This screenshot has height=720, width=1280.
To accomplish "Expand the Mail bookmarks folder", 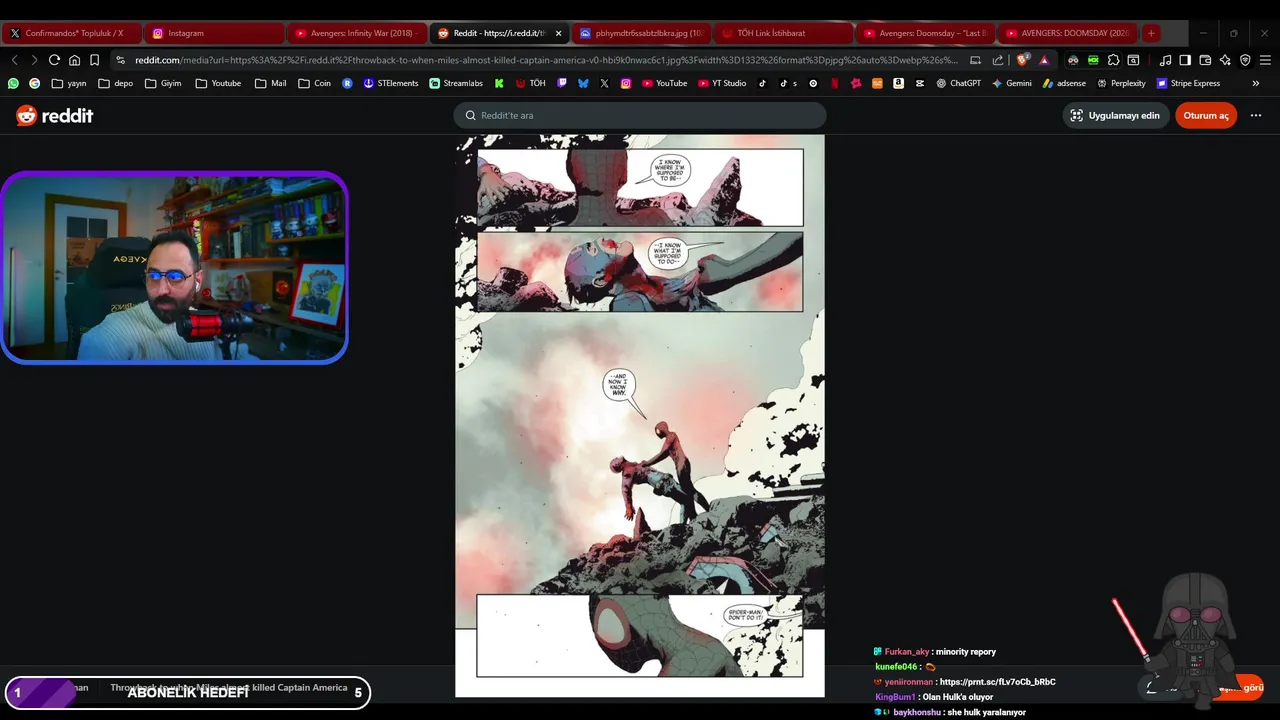I will pos(270,83).
